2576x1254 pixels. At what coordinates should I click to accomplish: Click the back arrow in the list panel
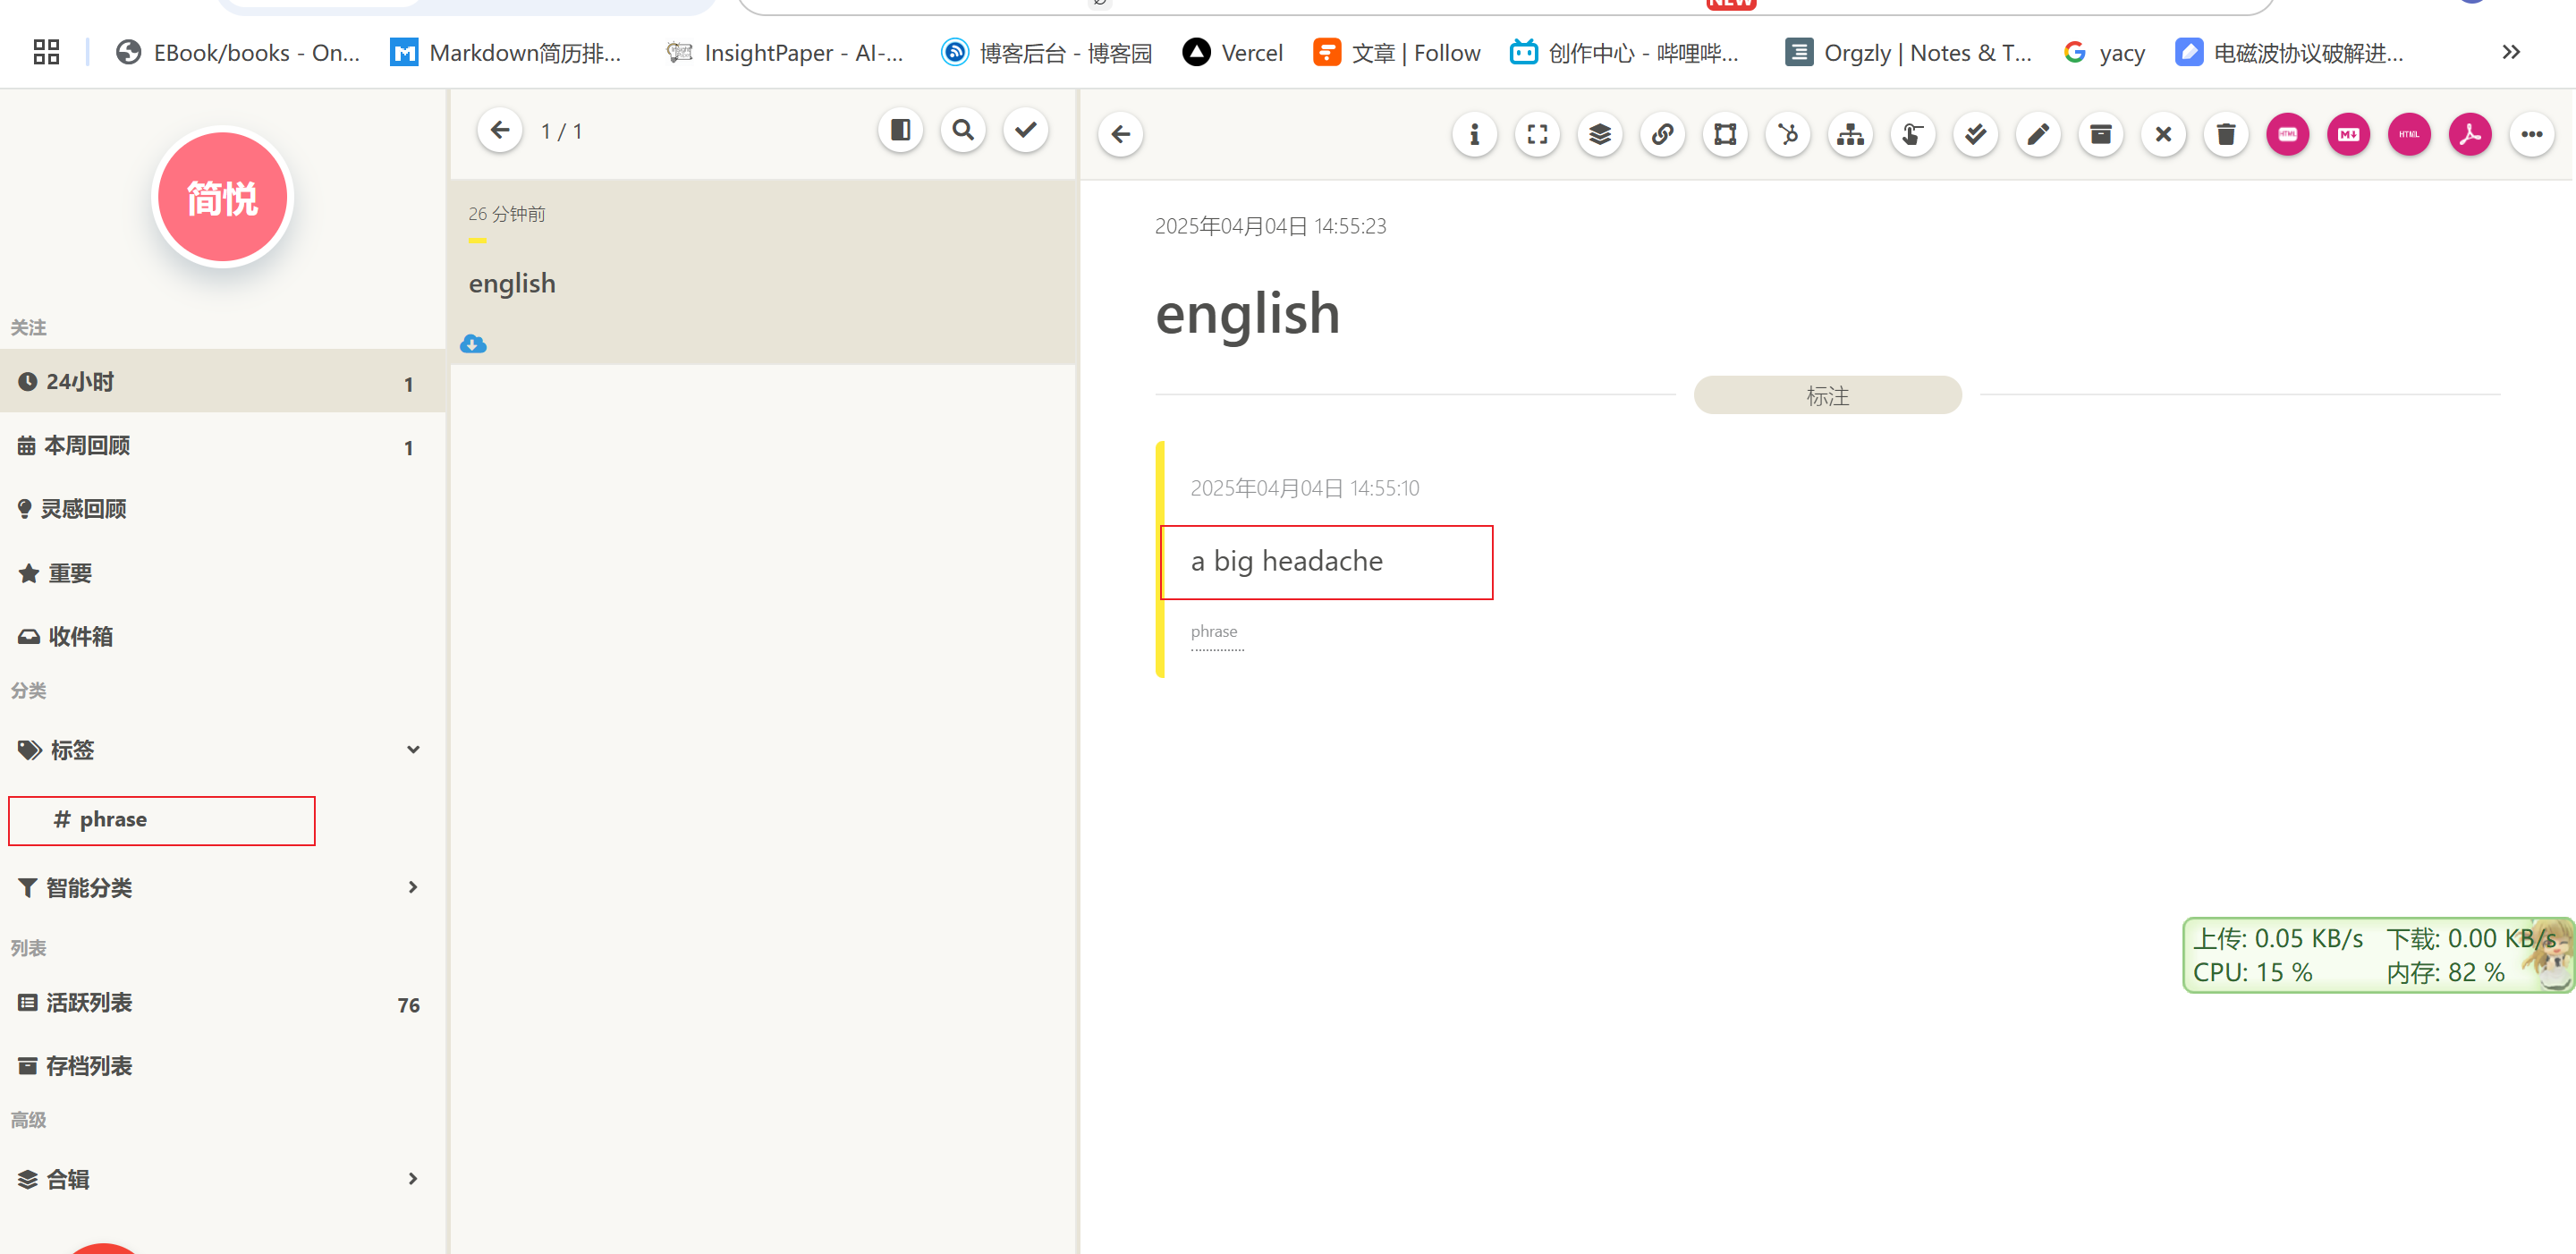[500, 130]
